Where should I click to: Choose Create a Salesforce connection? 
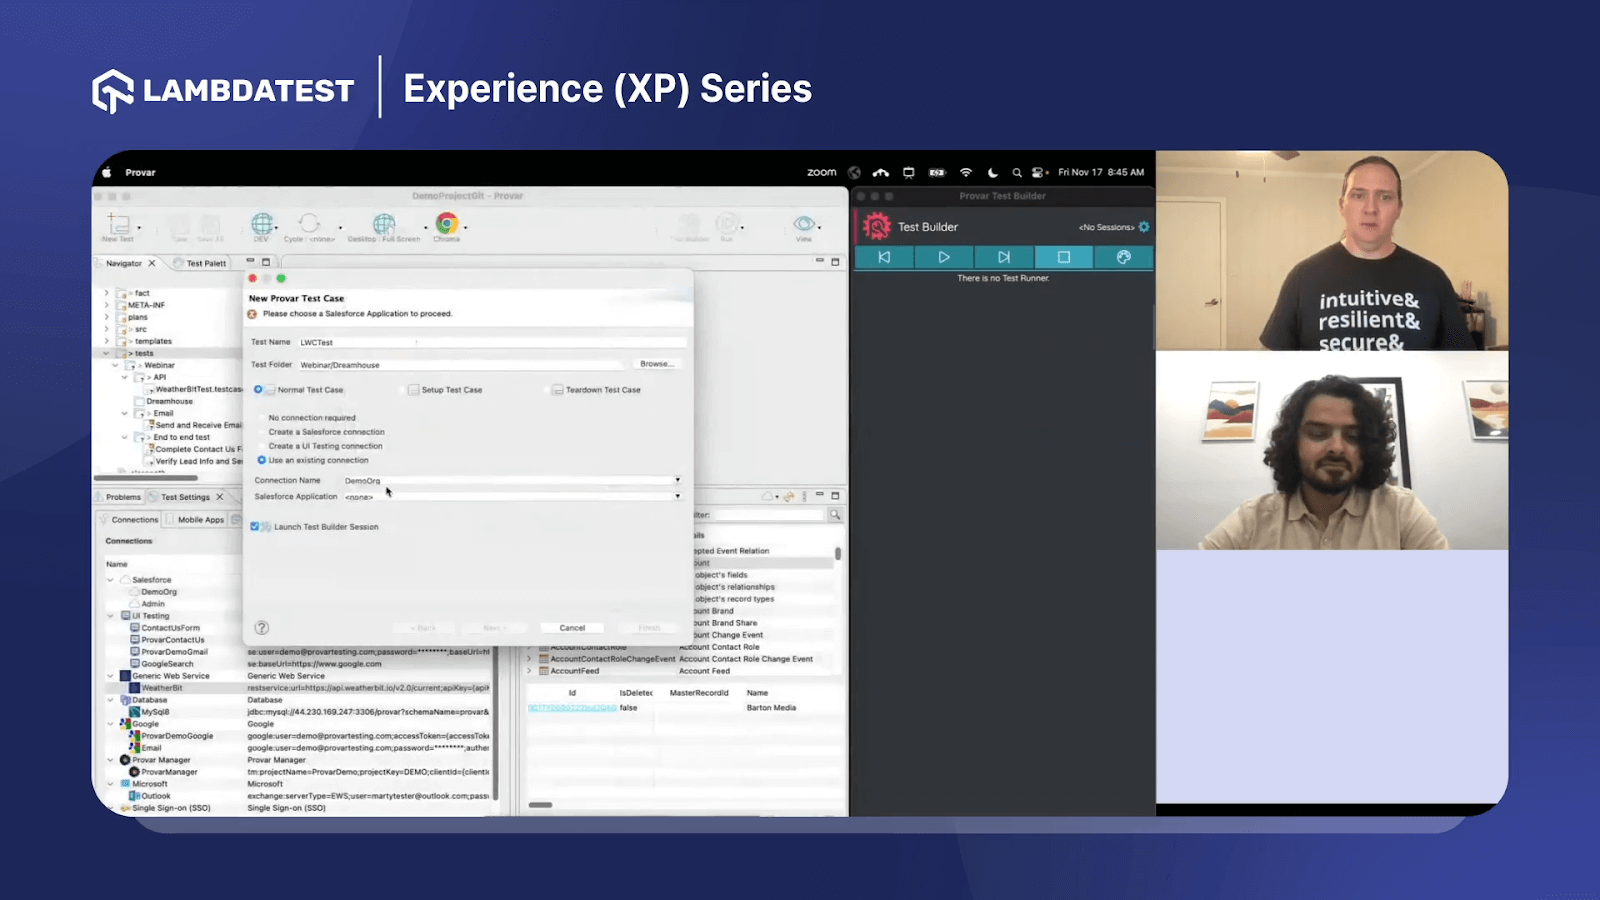pyautogui.click(x=263, y=431)
